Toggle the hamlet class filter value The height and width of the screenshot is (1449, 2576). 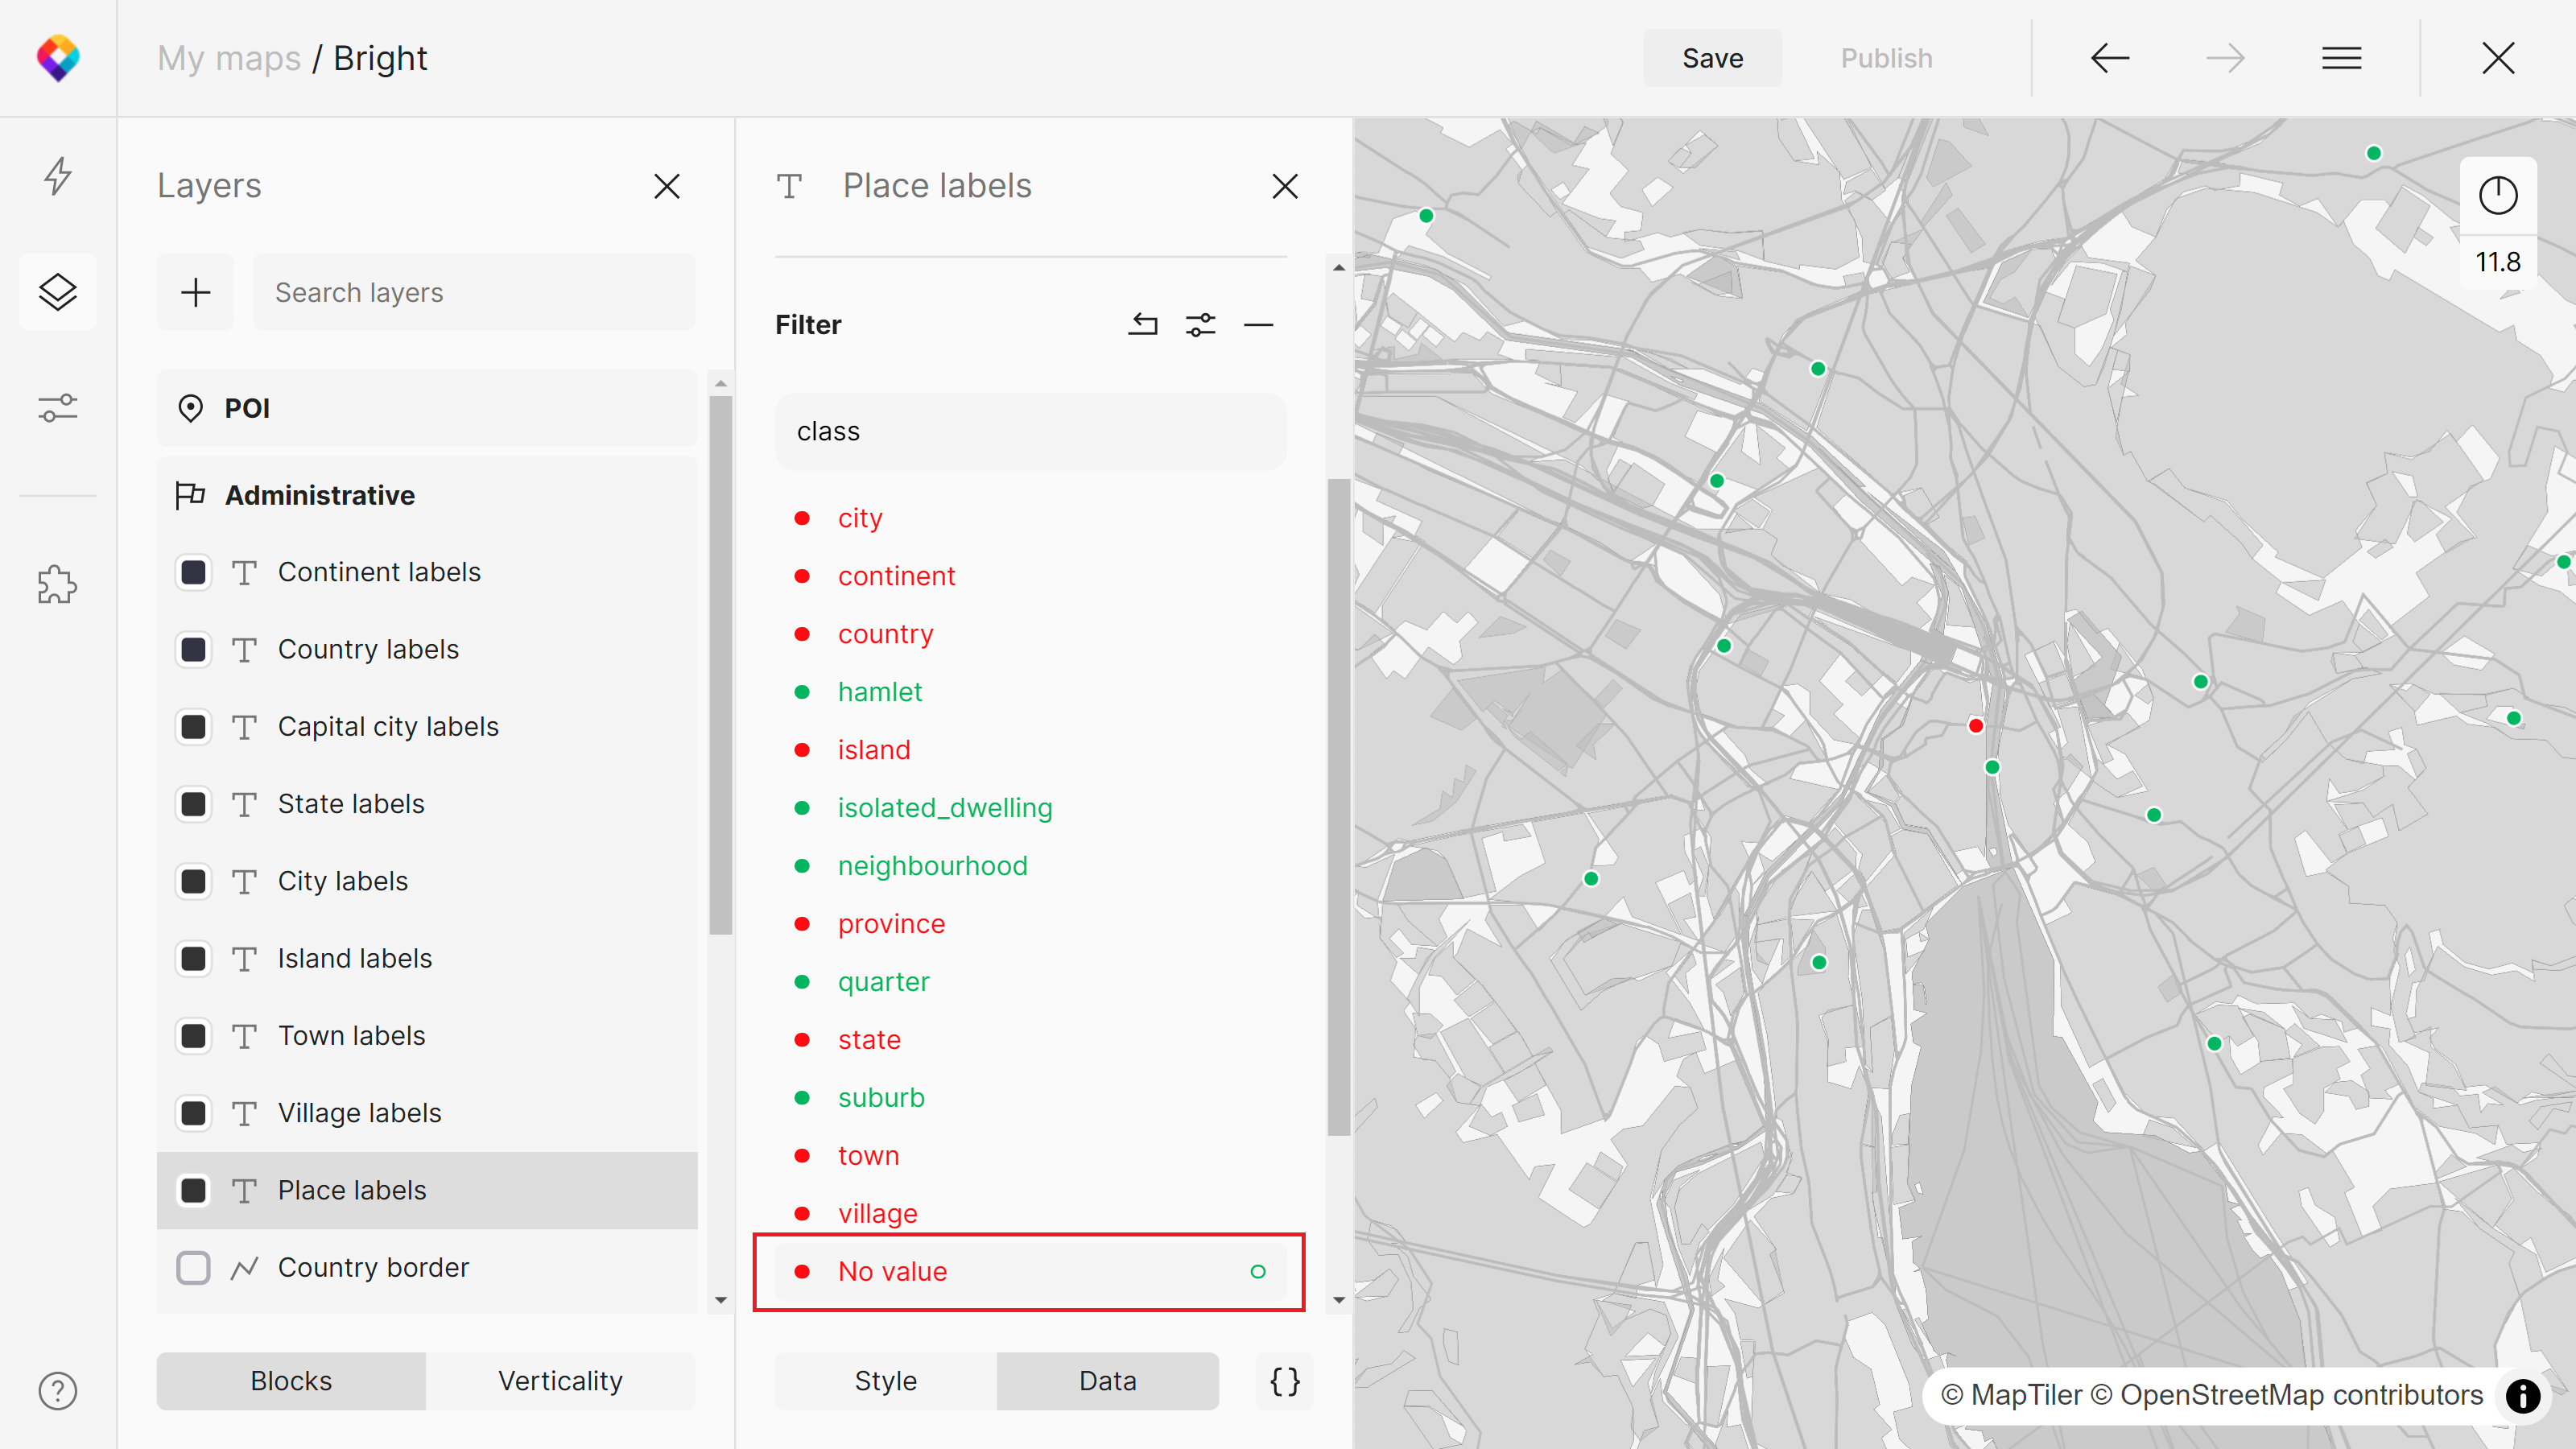(880, 692)
